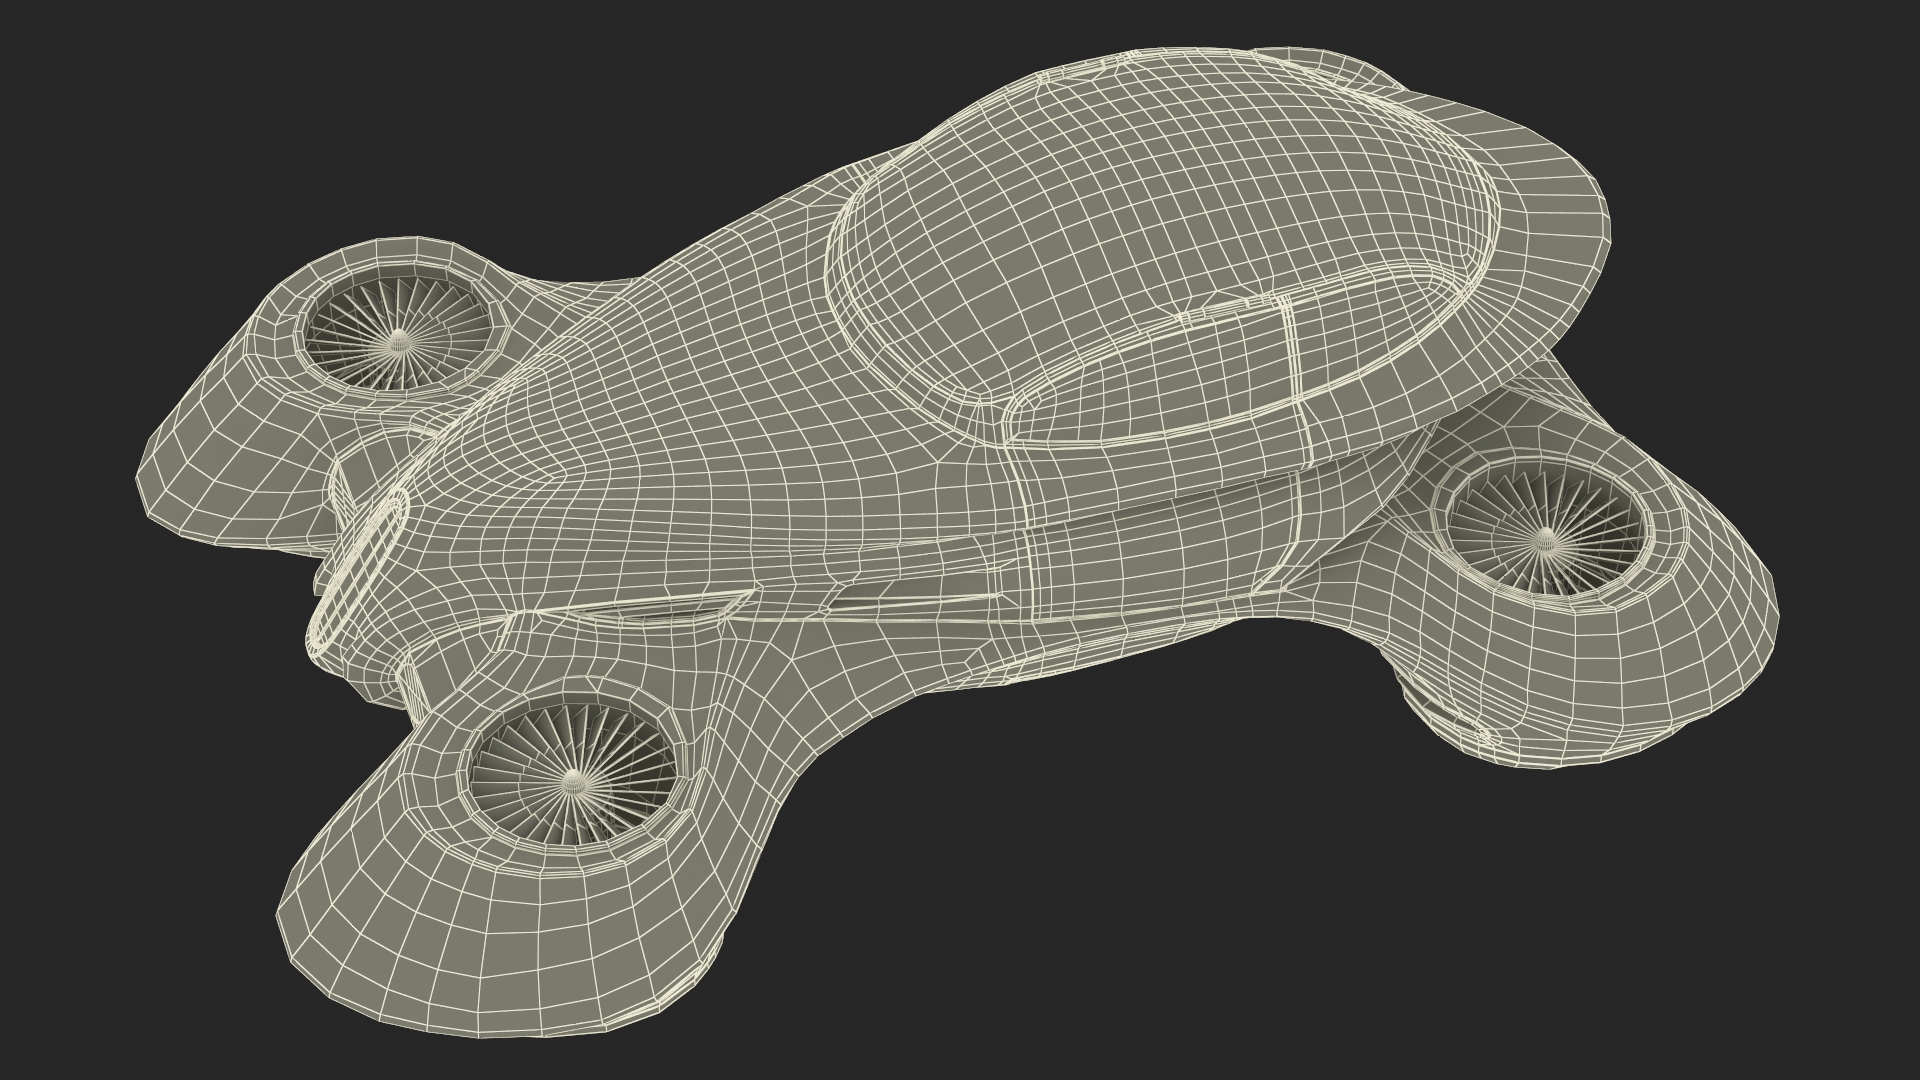This screenshot has height=1080, width=1920.
Task: Select the bottom-front engine pod arm
Action: pos(760,720)
